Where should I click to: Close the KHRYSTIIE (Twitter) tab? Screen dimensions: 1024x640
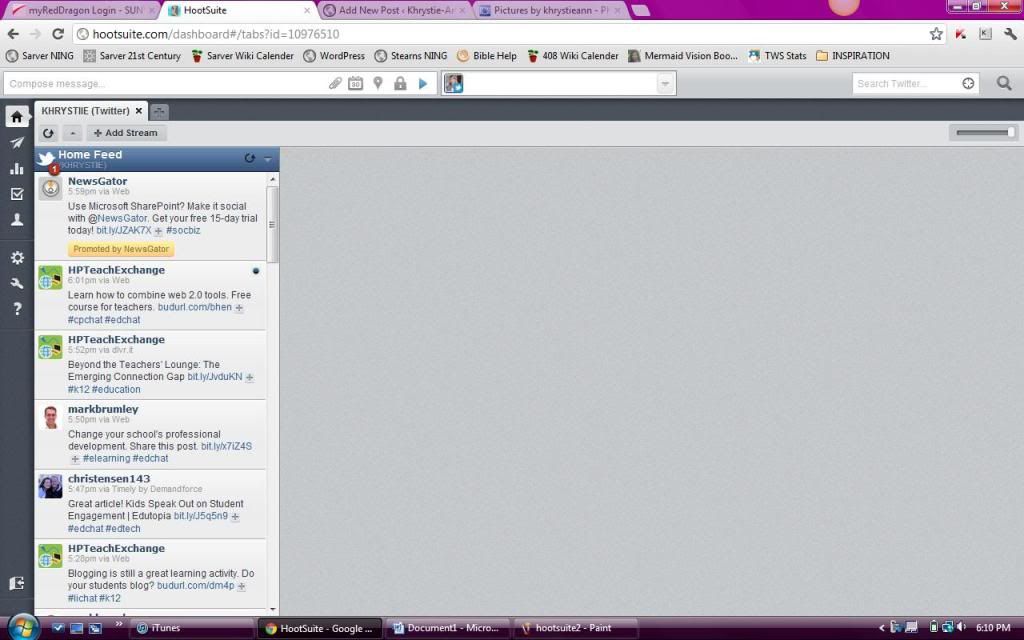[x=138, y=111]
